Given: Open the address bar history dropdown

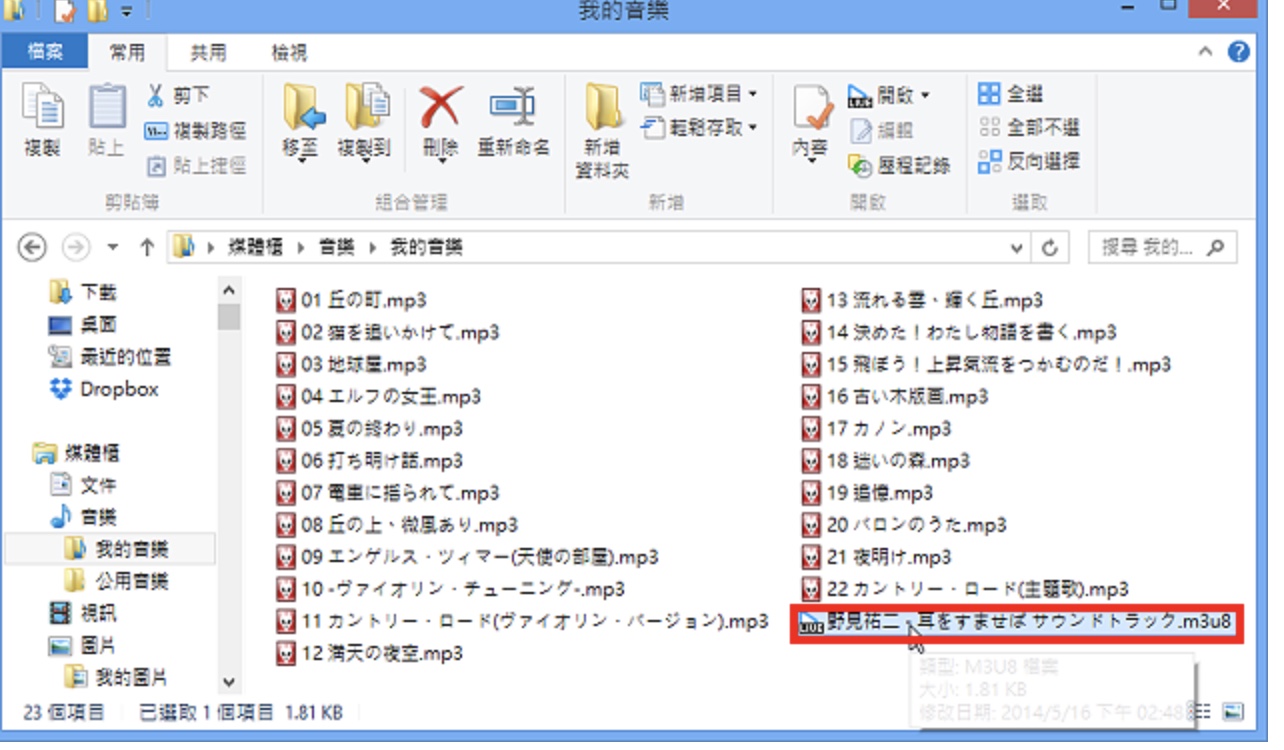Looking at the screenshot, I should tap(1017, 247).
